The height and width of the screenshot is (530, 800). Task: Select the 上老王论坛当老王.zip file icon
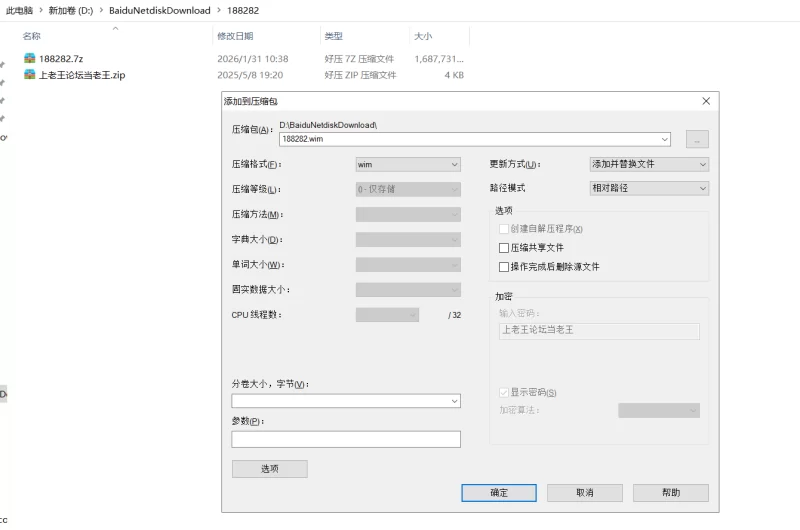[30, 75]
